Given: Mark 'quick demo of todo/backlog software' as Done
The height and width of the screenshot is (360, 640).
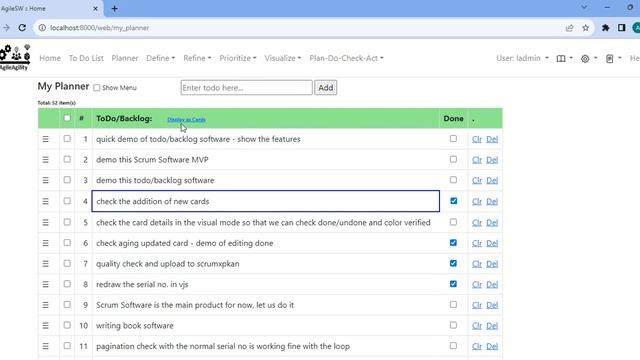Looking at the screenshot, I should pyautogui.click(x=453, y=138).
